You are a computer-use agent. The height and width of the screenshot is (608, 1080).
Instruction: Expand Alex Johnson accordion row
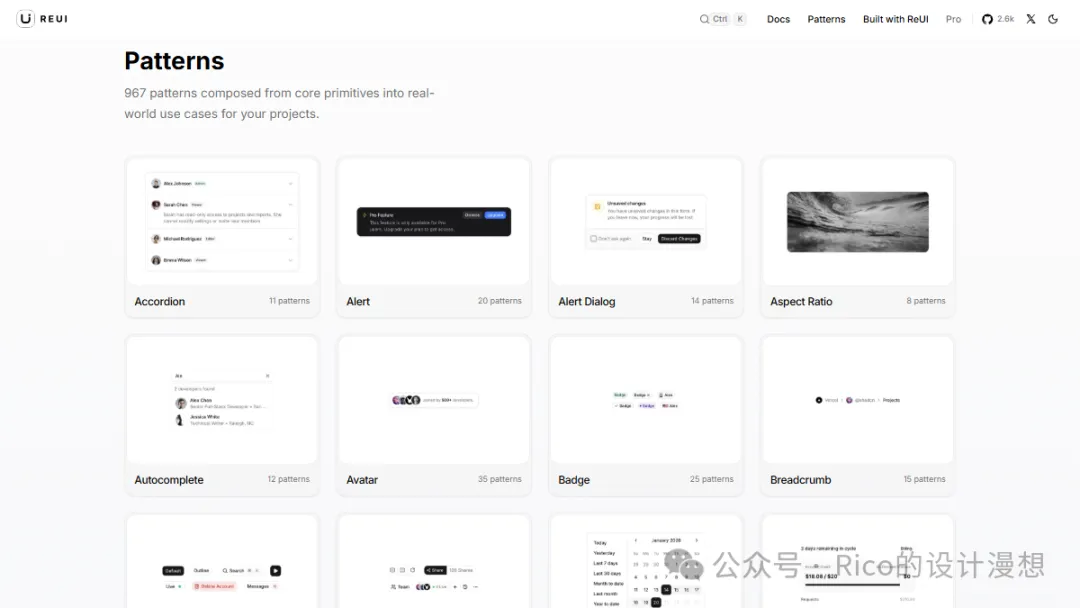[290, 183]
